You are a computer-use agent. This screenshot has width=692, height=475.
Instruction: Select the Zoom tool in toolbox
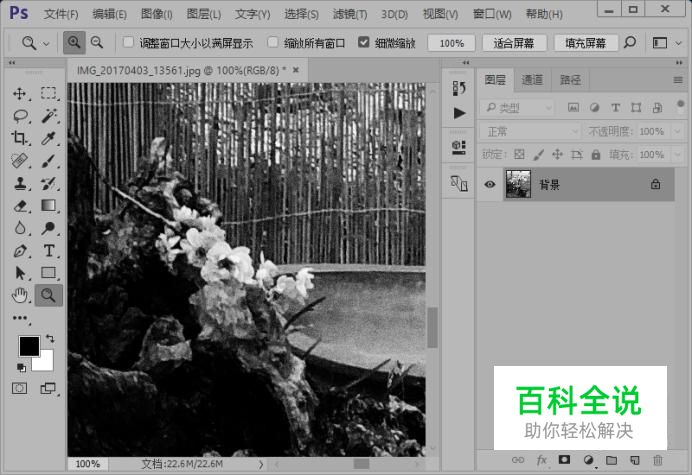coord(49,295)
